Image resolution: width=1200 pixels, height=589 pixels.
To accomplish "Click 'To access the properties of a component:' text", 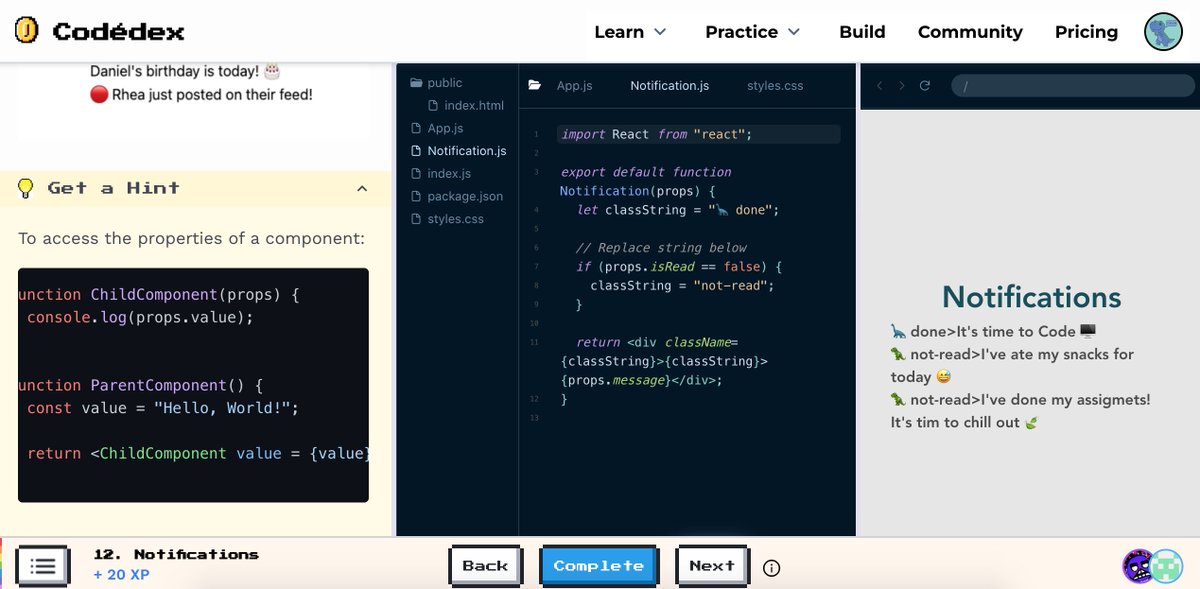I will tap(192, 239).
